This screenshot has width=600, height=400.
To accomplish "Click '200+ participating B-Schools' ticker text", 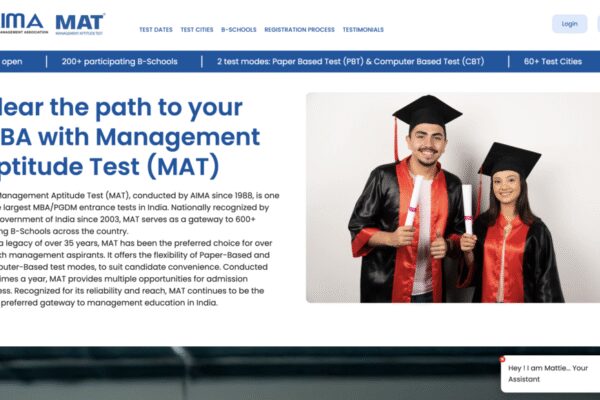I will [119, 62].
